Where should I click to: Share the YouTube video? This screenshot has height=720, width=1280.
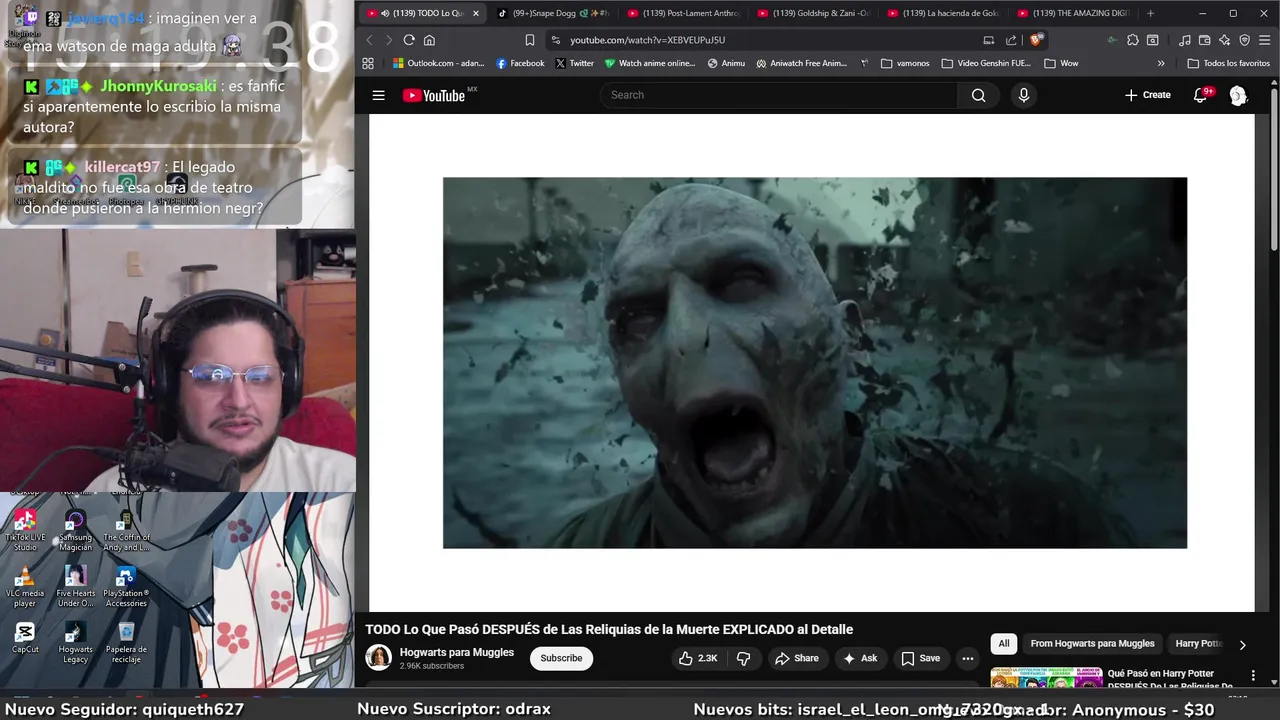pyautogui.click(x=796, y=658)
